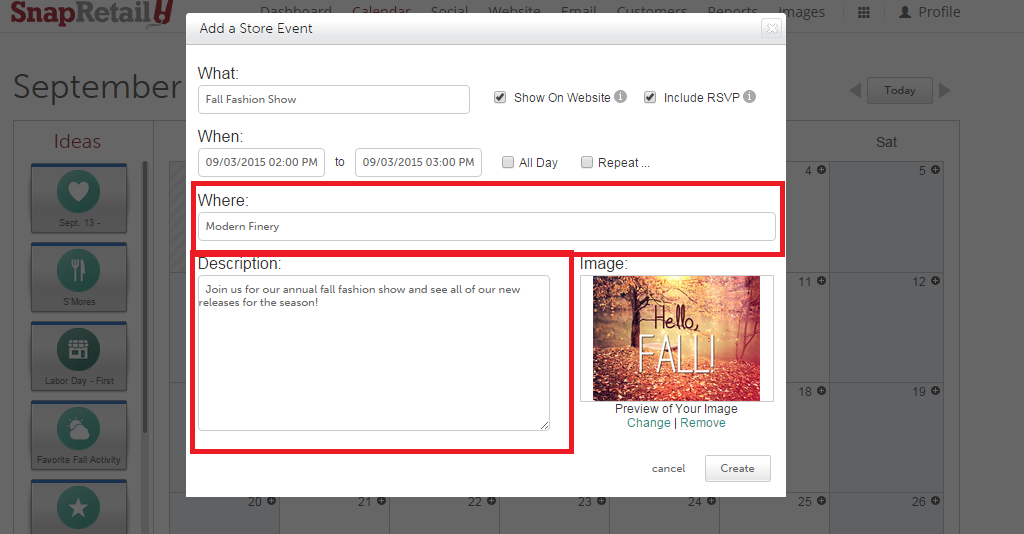
Task: Go to the previous month arrow
Action: [855, 91]
